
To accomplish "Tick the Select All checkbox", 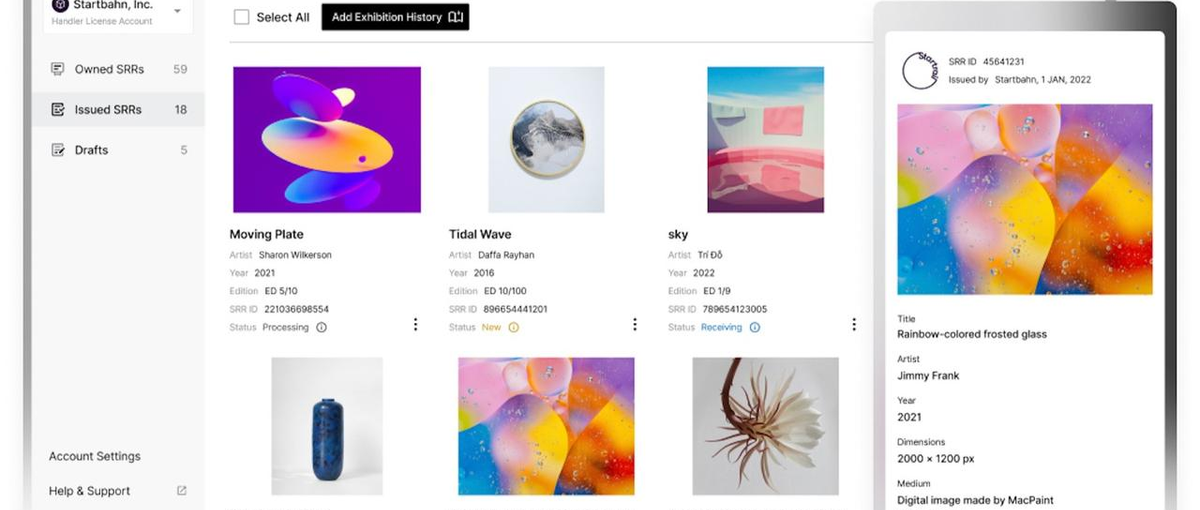I will (x=241, y=17).
